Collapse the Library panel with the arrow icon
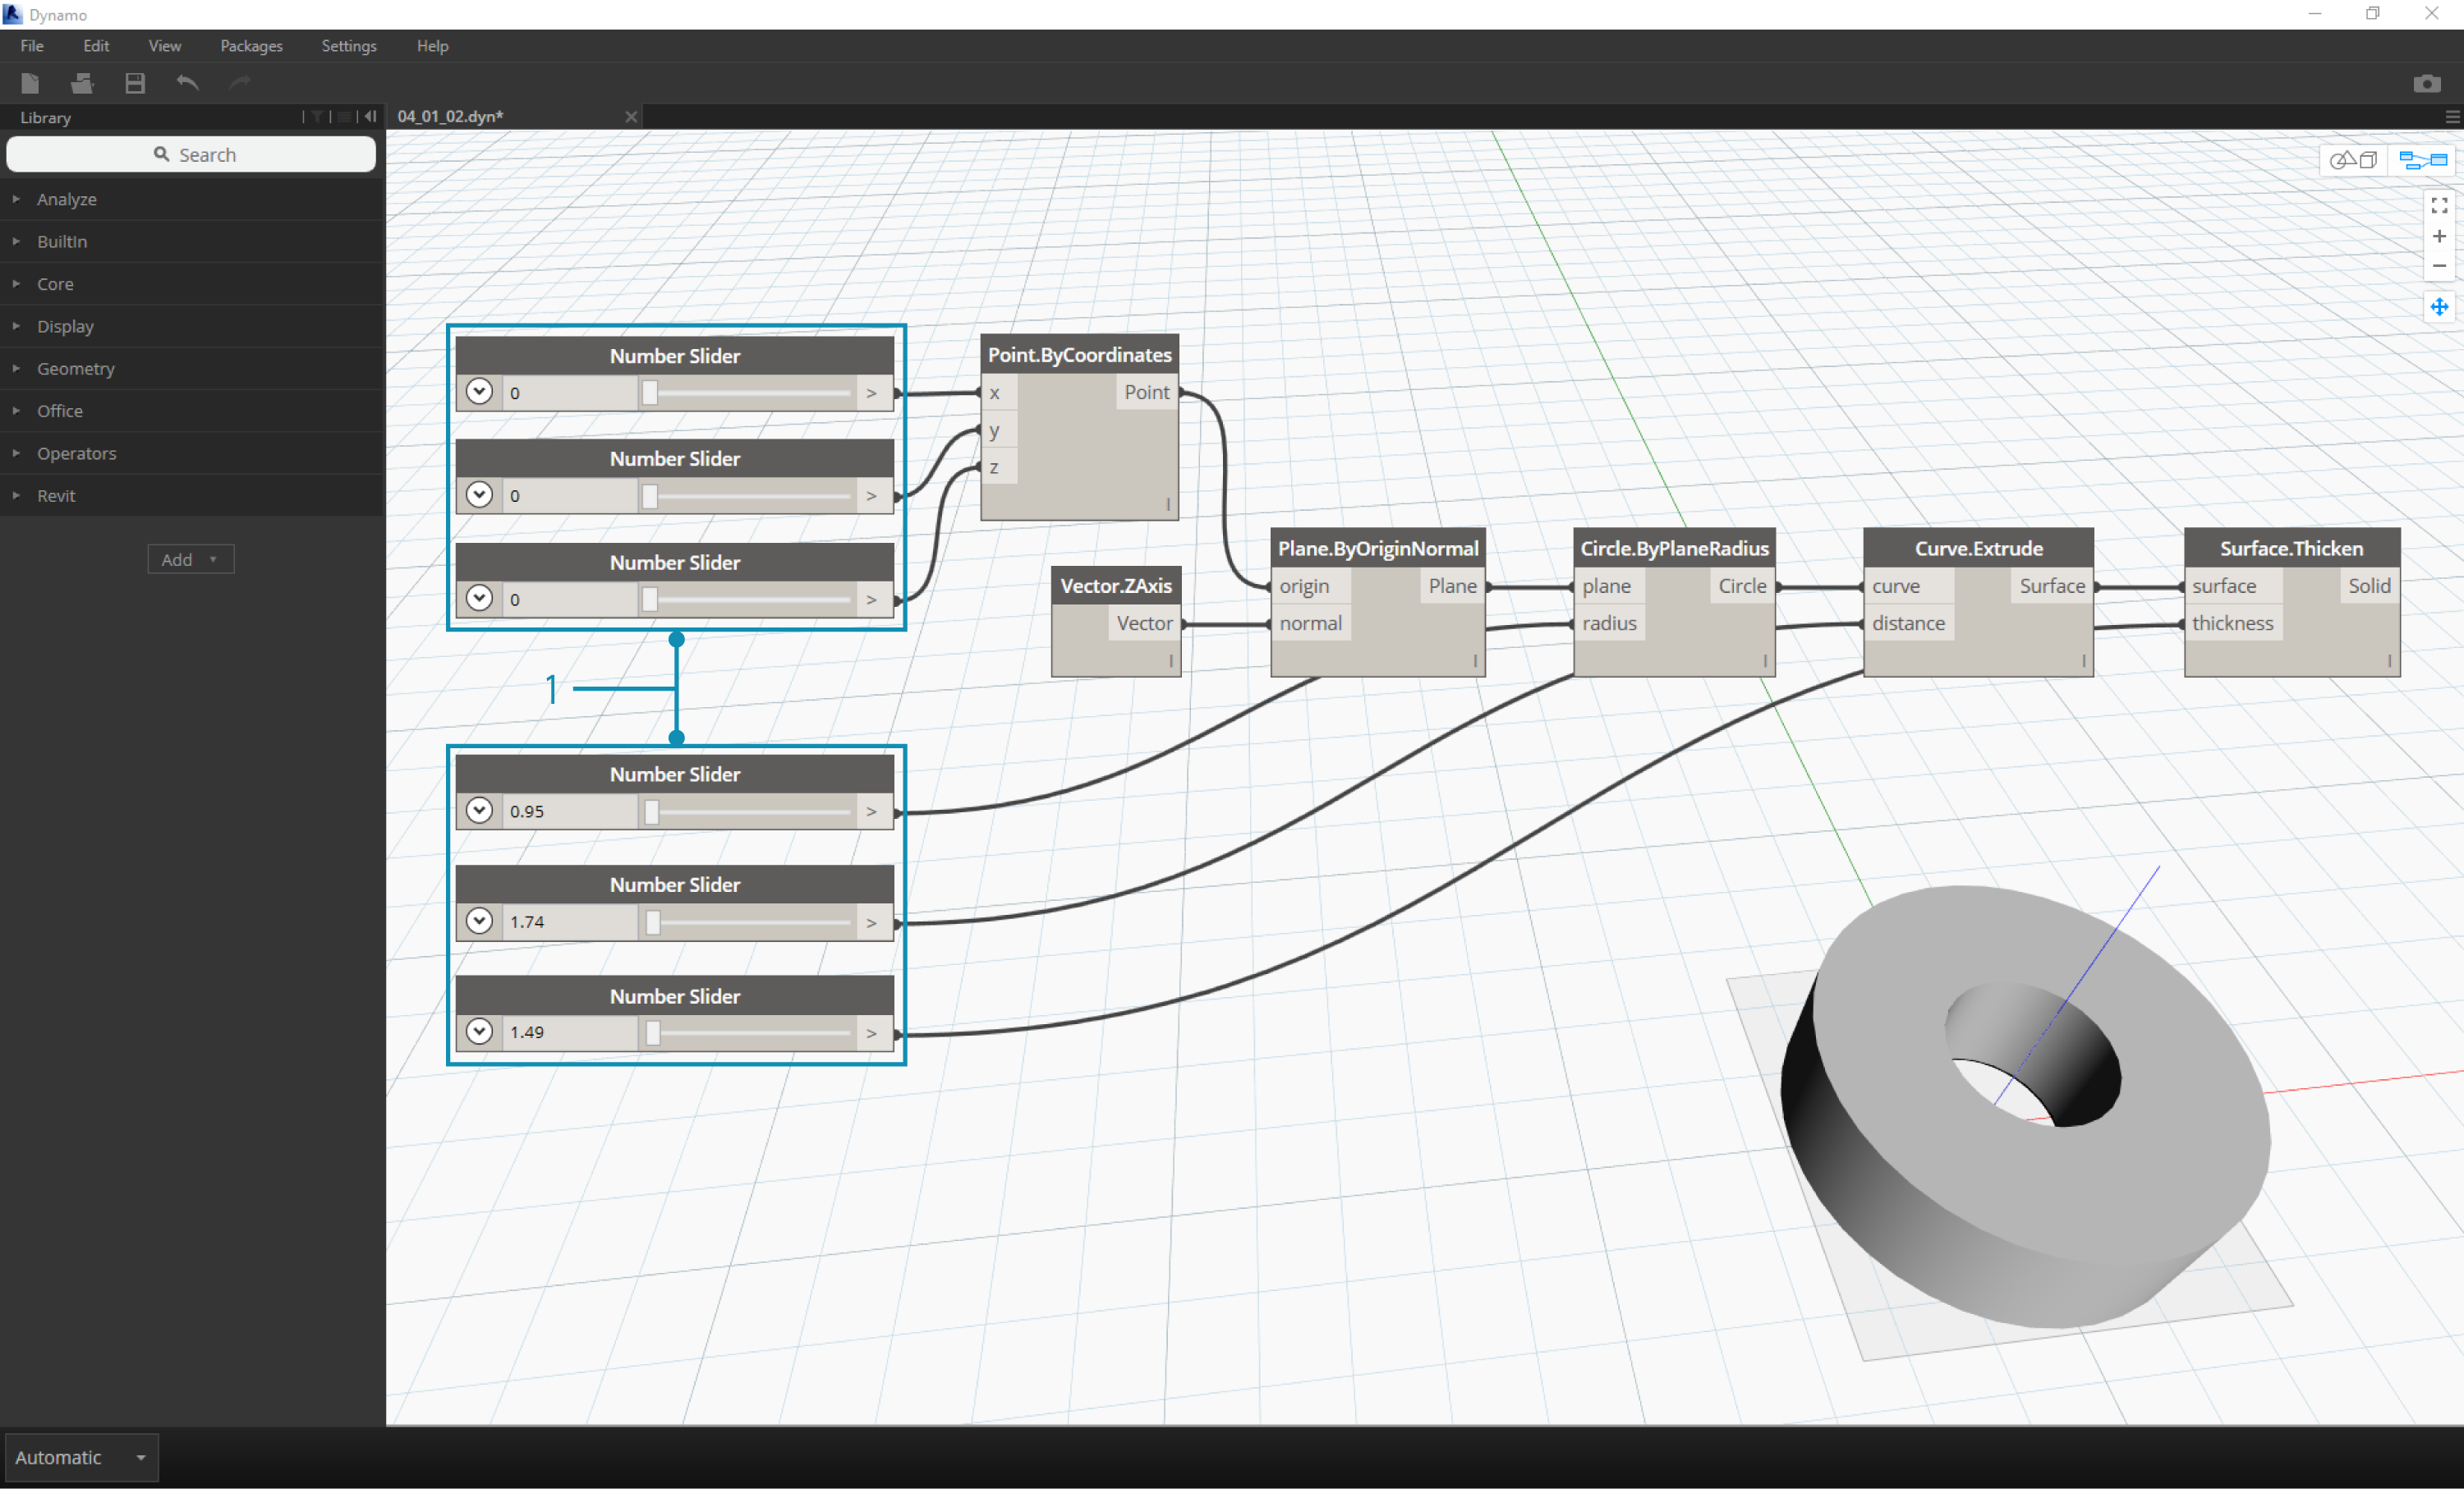The image size is (2464, 1489). coord(370,116)
